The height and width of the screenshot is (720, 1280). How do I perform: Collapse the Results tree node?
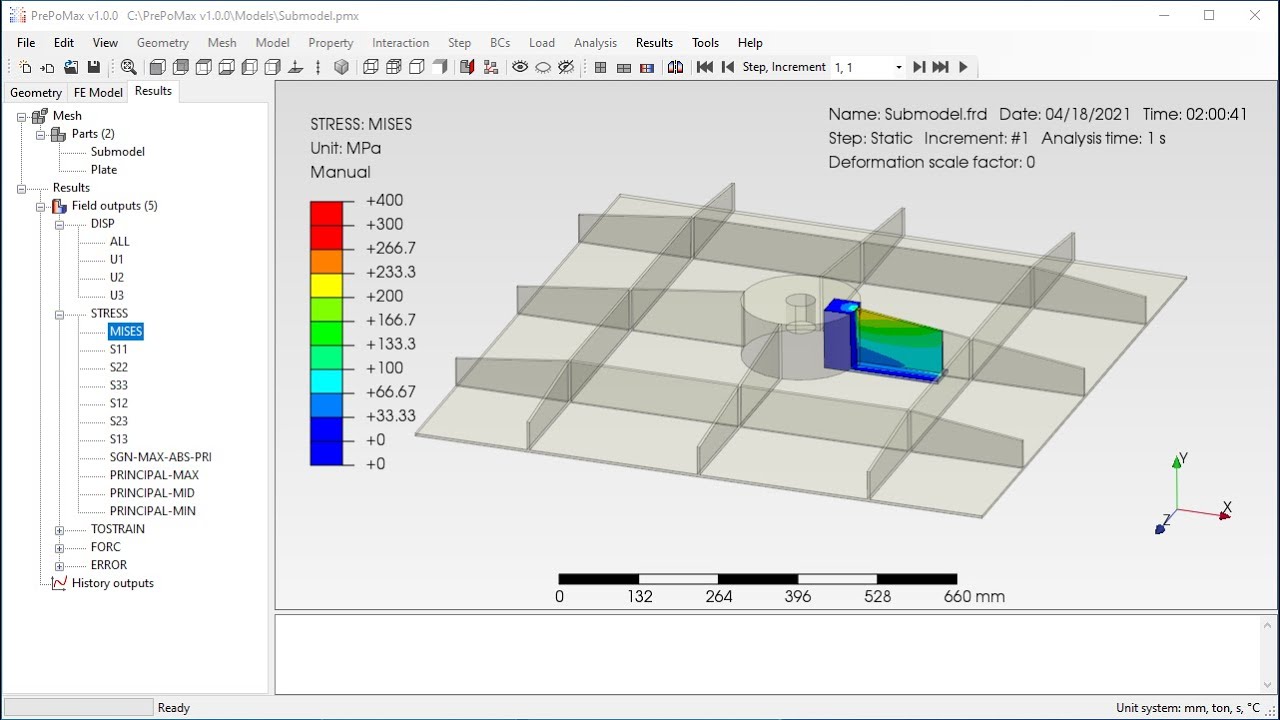(22, 188)
